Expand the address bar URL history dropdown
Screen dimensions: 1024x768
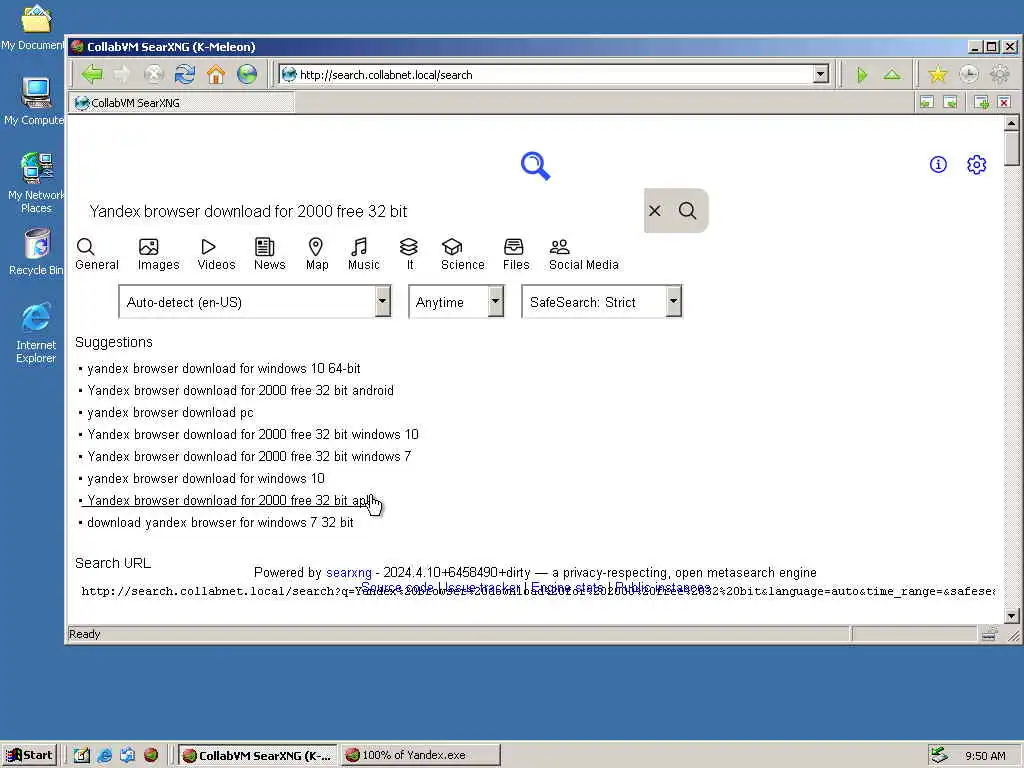(821, 74)
